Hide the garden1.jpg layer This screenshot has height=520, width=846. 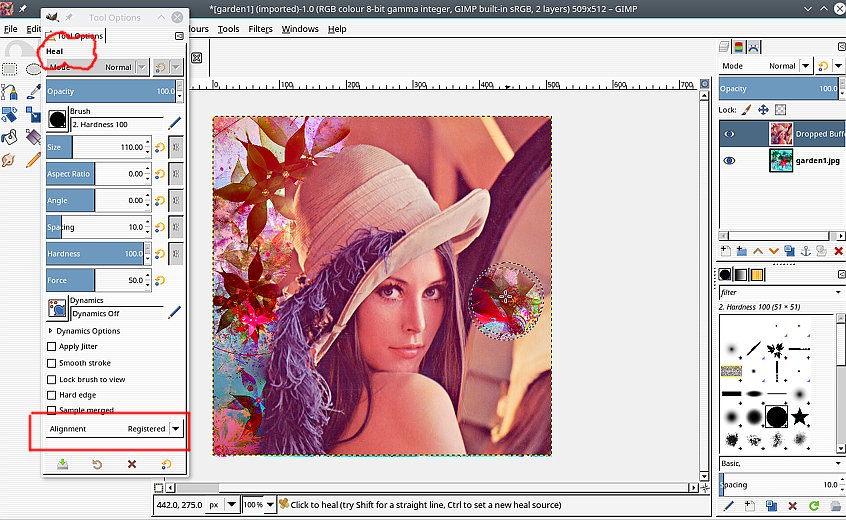coord(729,161)
